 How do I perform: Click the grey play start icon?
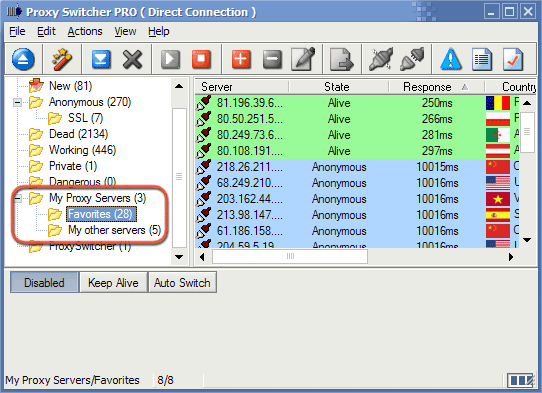(170, 59)
